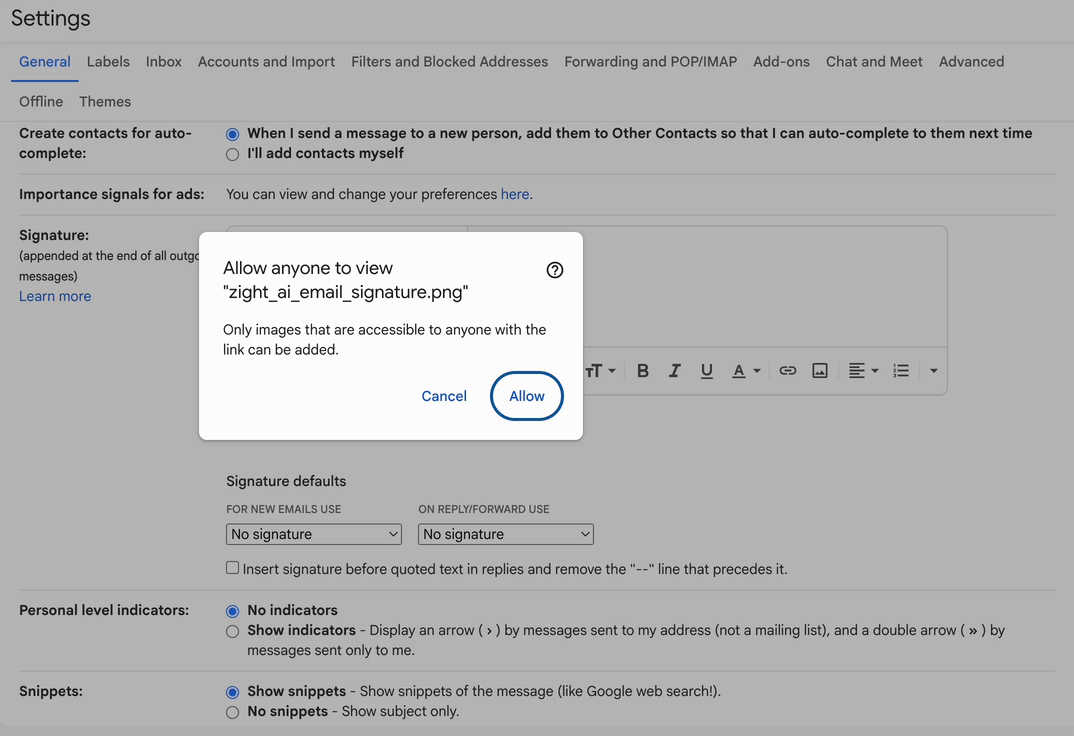Open the On Reply/Forward Use dropdown
The width and height of the screenshot is (1074, 736).
point(506,534)
